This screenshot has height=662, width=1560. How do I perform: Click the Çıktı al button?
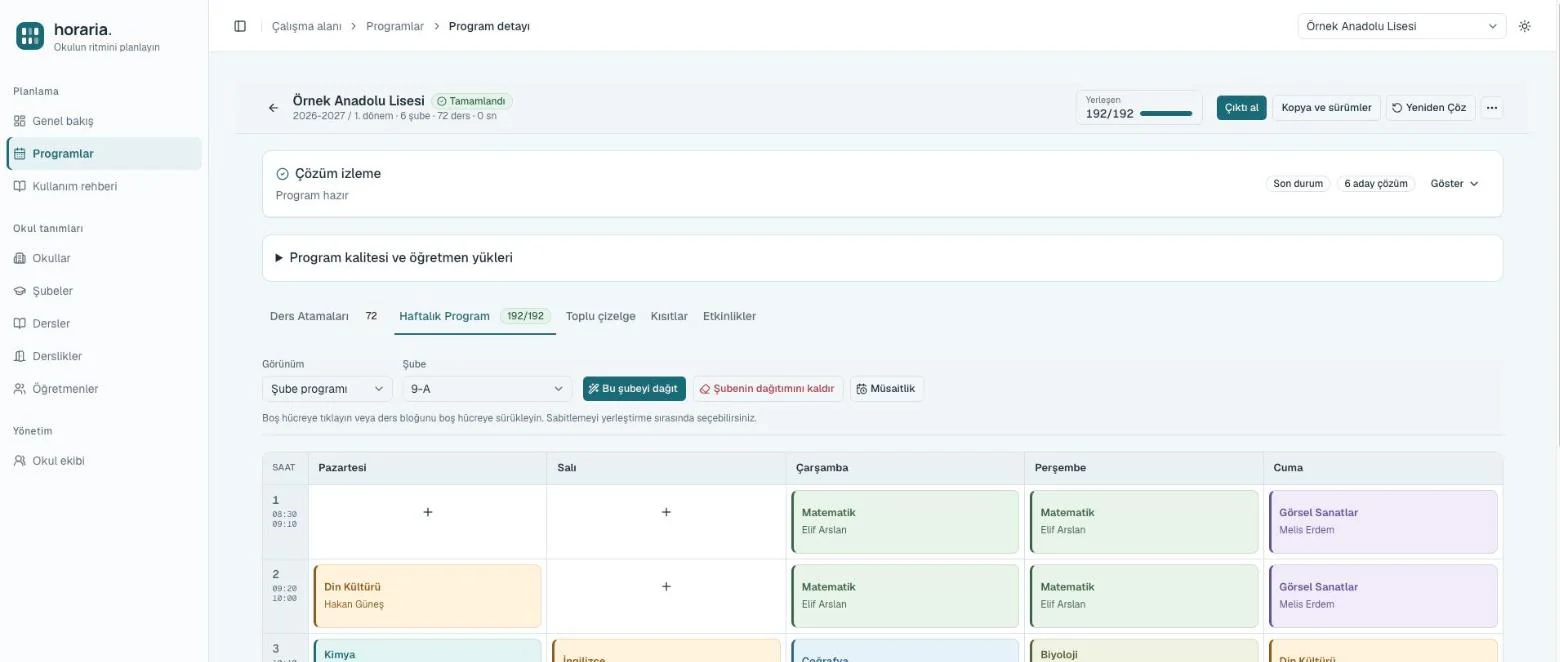1242,108
